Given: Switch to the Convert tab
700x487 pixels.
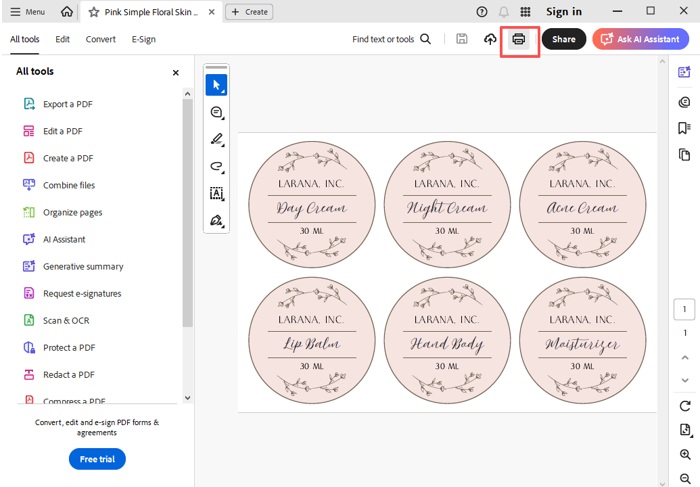Looking at the screenshot, I should pos(100,39).
